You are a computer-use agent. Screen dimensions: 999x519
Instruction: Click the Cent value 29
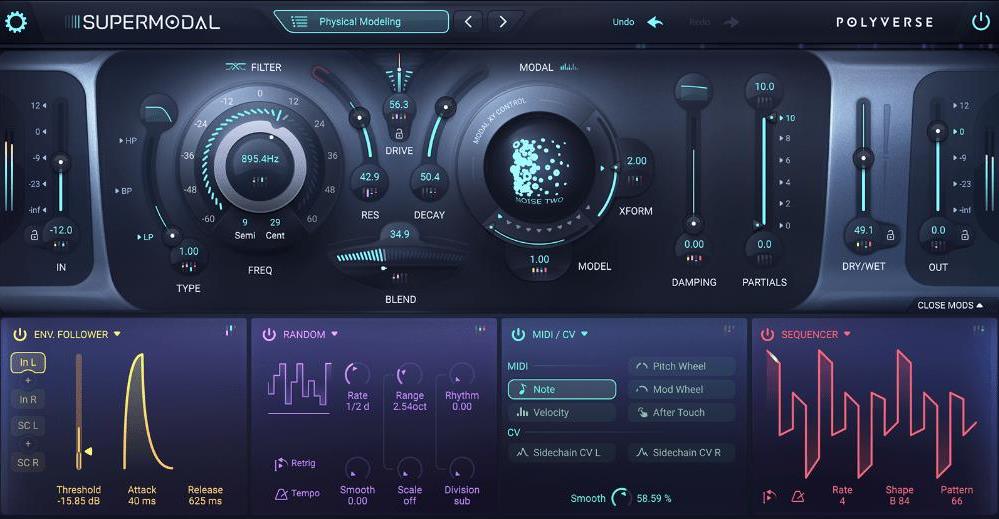pyautogui.click(x=275, y=222)
